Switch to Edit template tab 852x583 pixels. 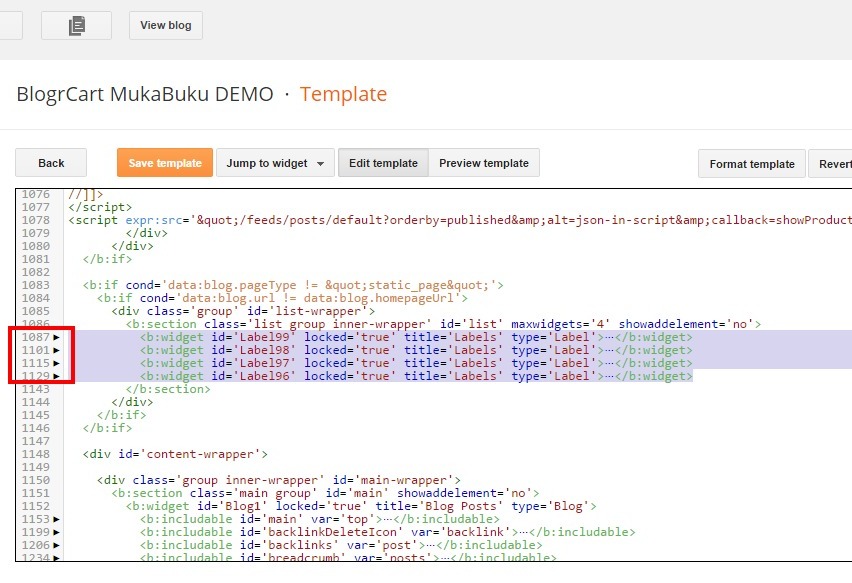(x=383, y=163)
